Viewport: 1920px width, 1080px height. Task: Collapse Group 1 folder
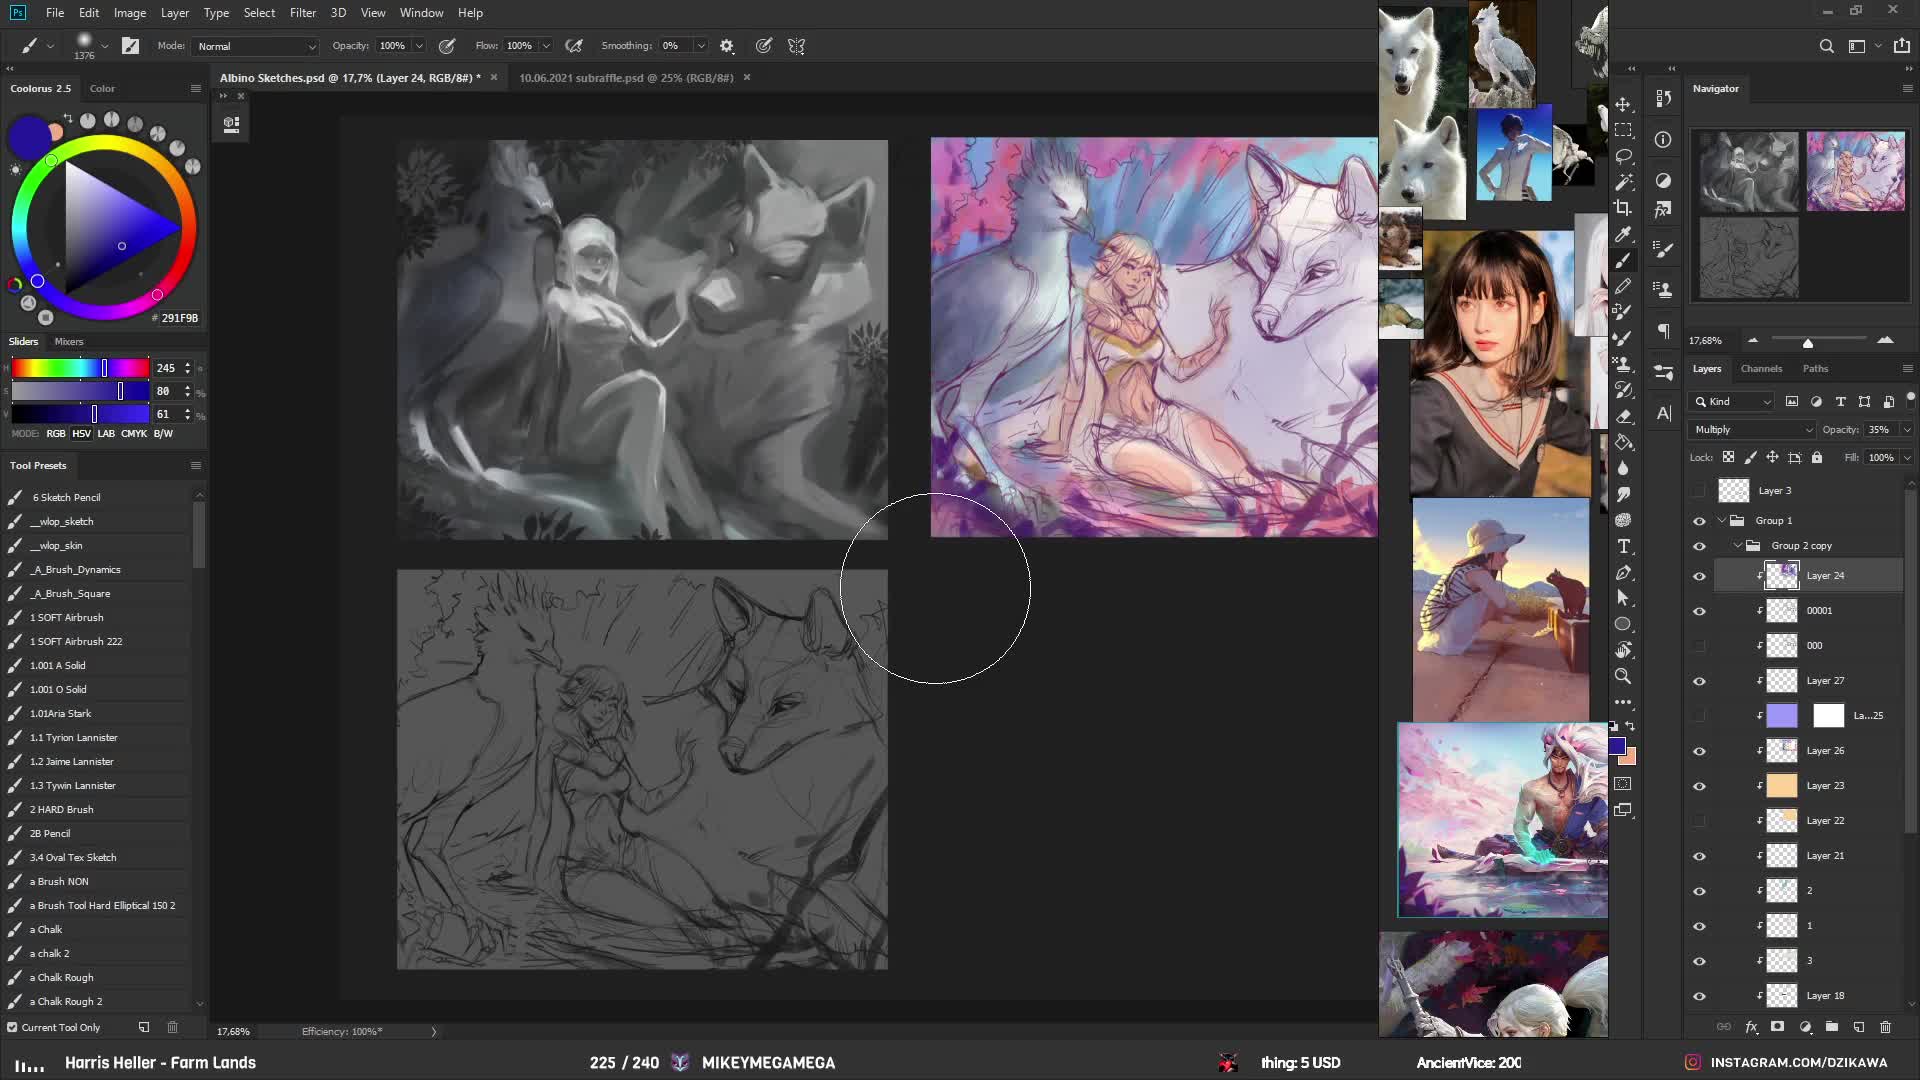[1722, 521]
